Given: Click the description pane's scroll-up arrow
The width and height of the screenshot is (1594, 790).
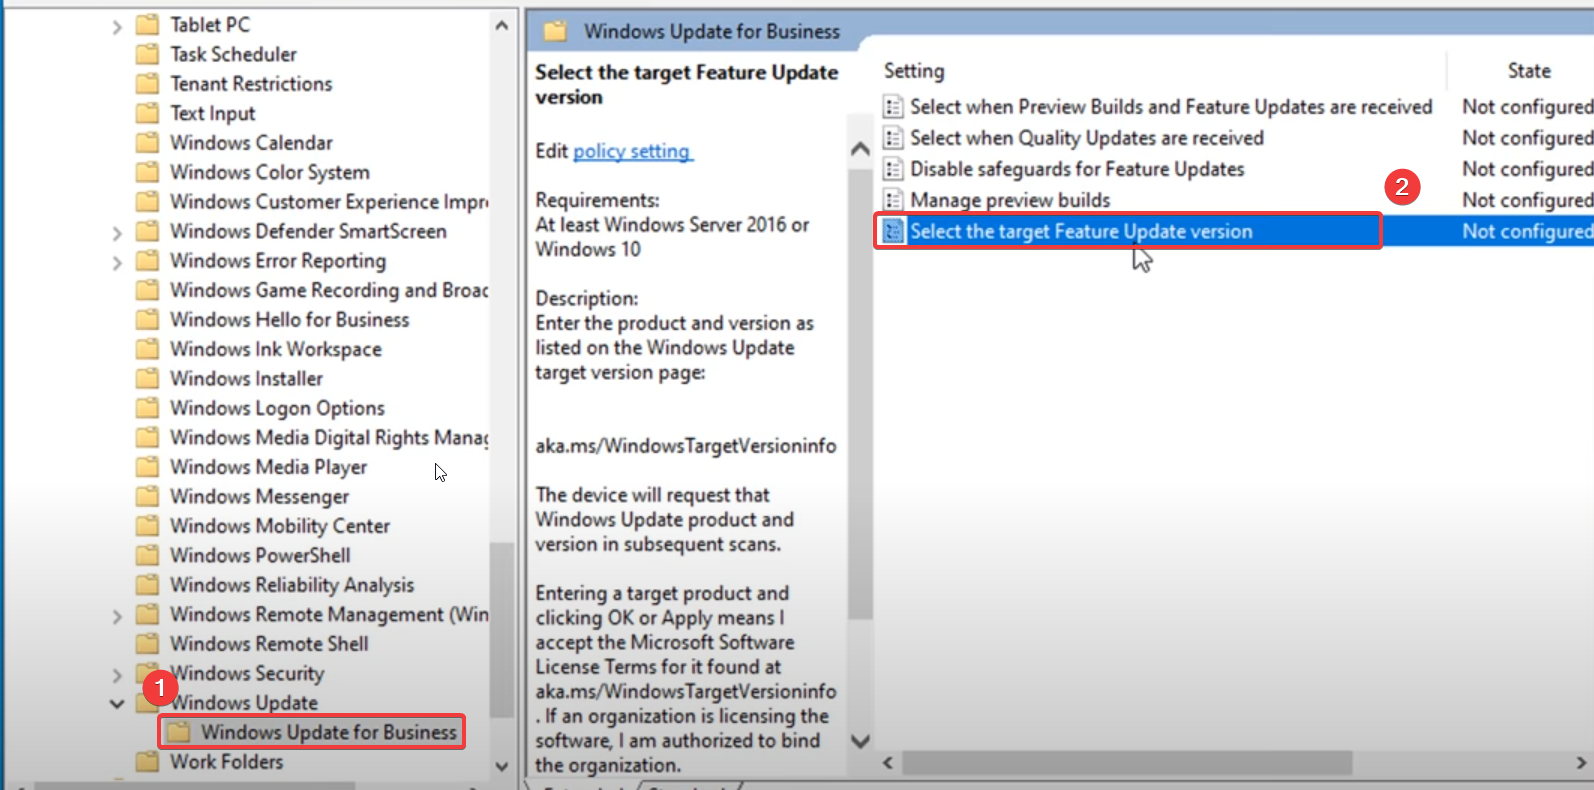Looking at the screenshot, I should click(860, 149).
